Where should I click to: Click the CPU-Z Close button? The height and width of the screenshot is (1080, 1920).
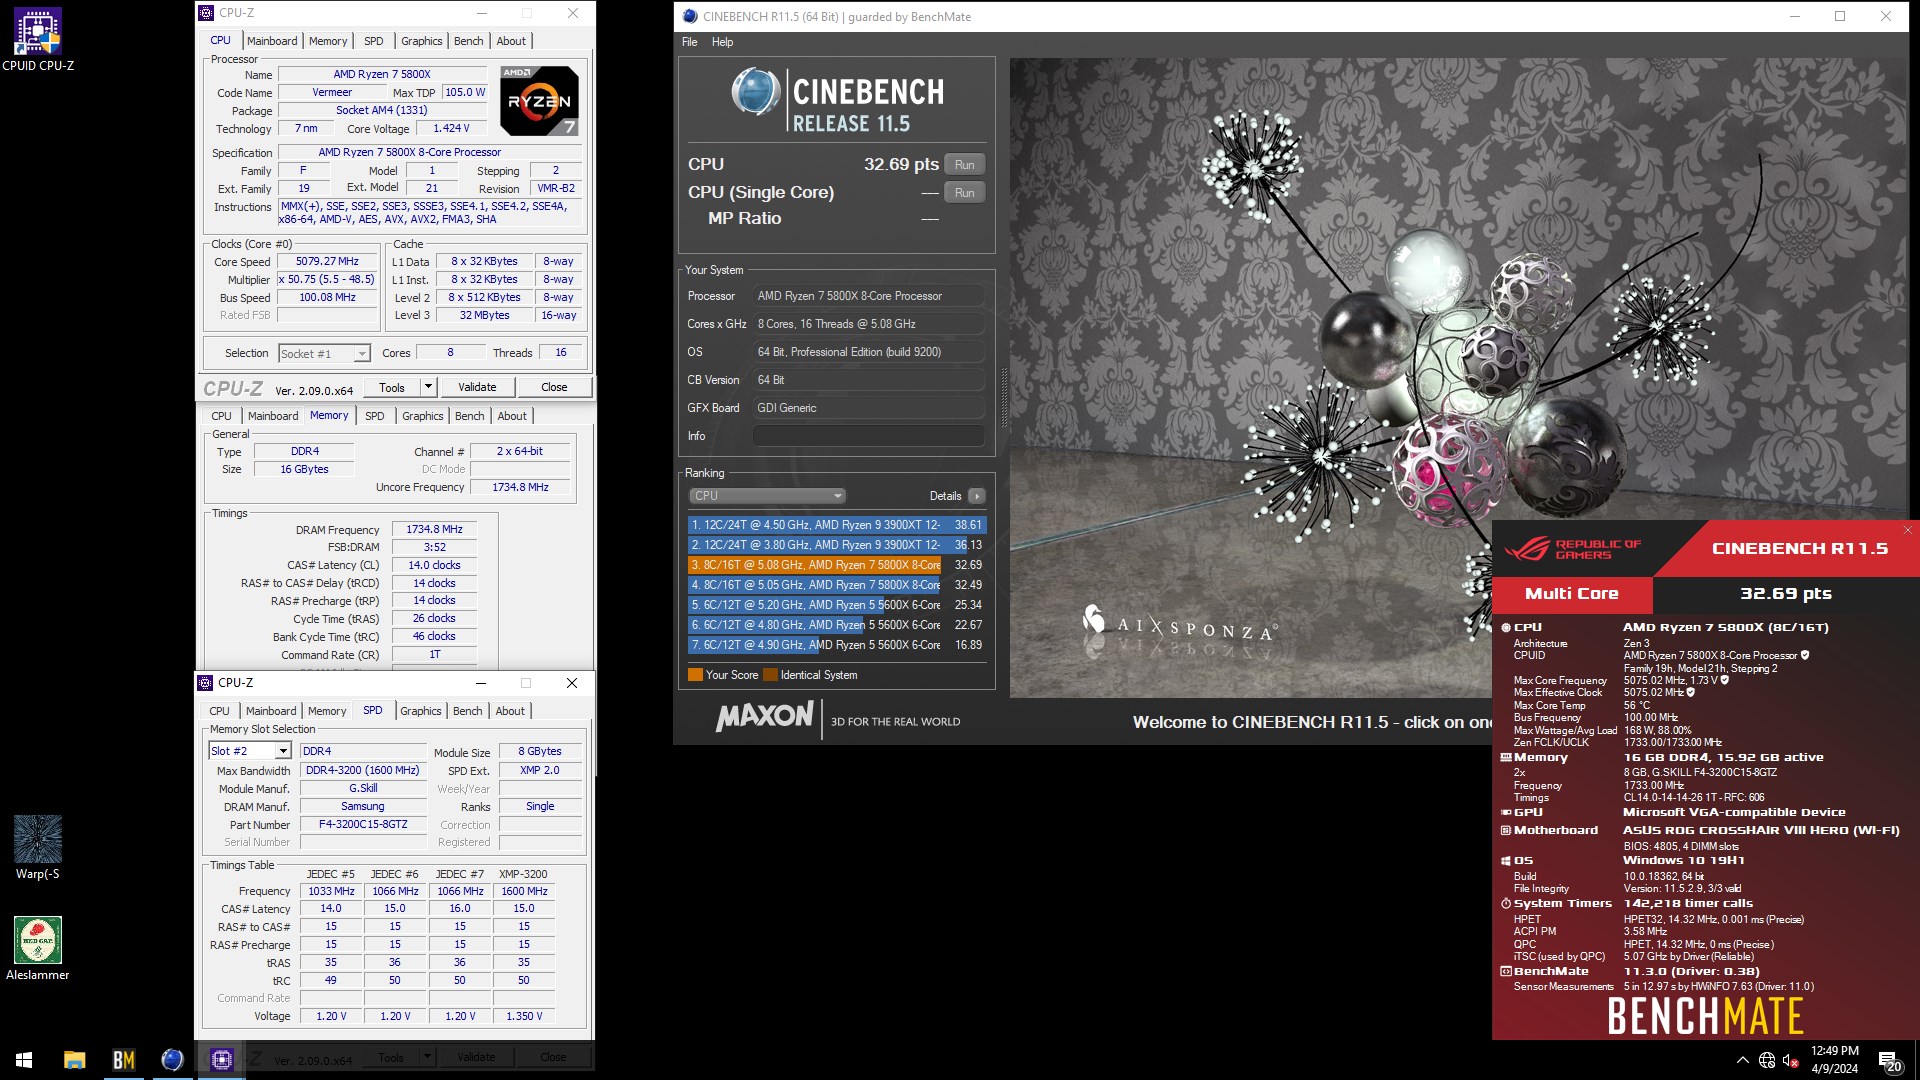click(554, 387)
